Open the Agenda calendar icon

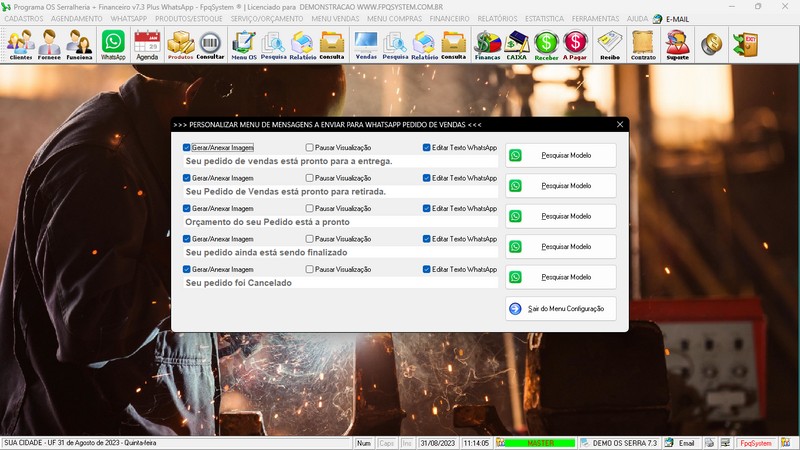tap(147, 45)
